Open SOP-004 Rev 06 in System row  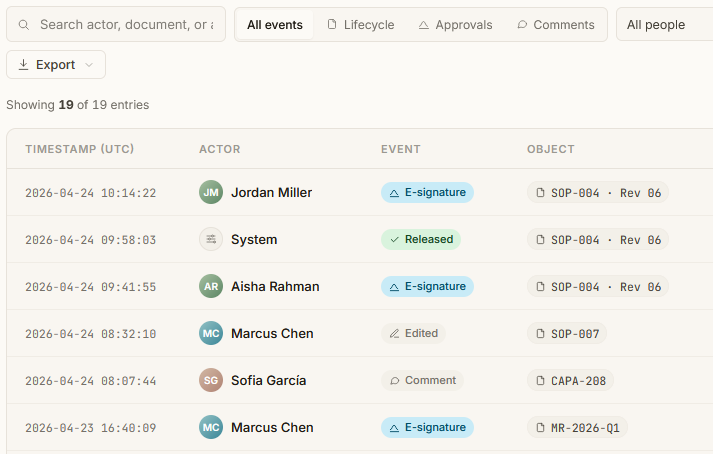598,239
